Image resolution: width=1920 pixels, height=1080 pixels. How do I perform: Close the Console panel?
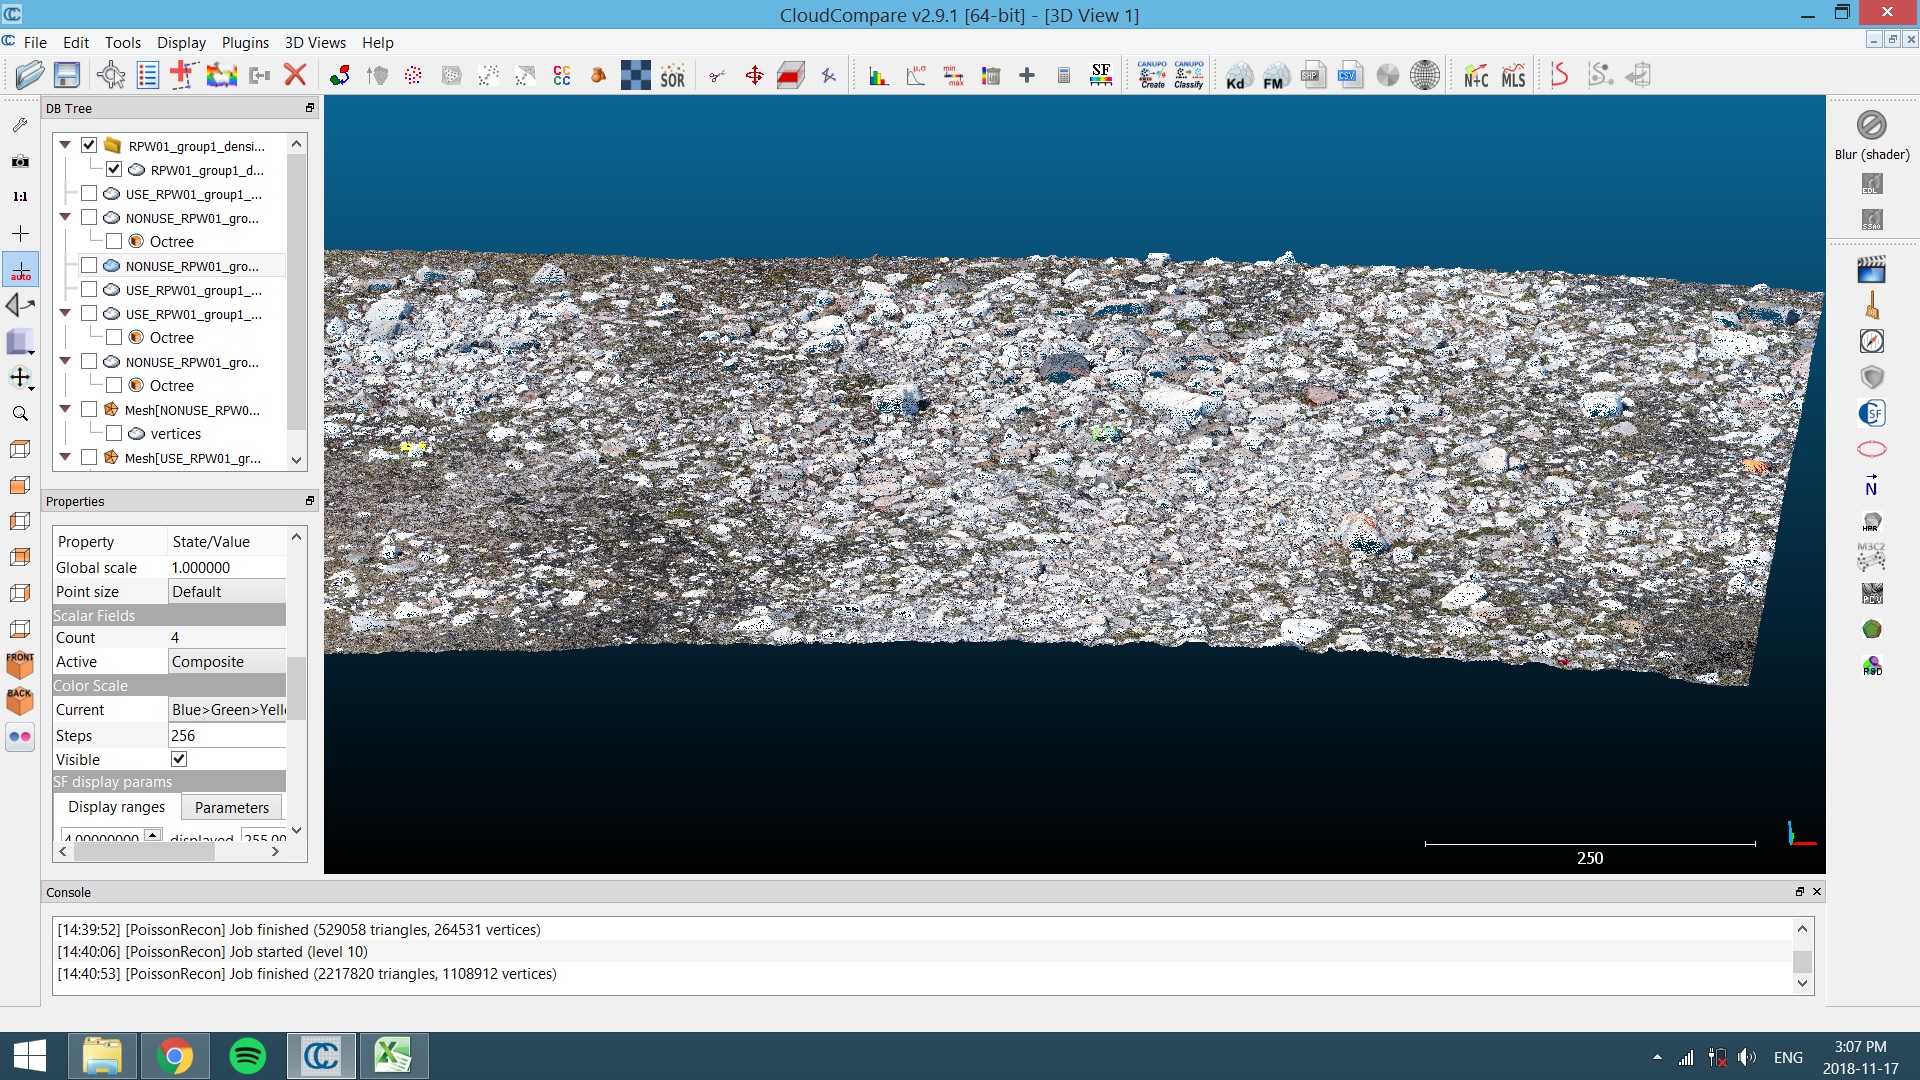[x=1817, y=892]
